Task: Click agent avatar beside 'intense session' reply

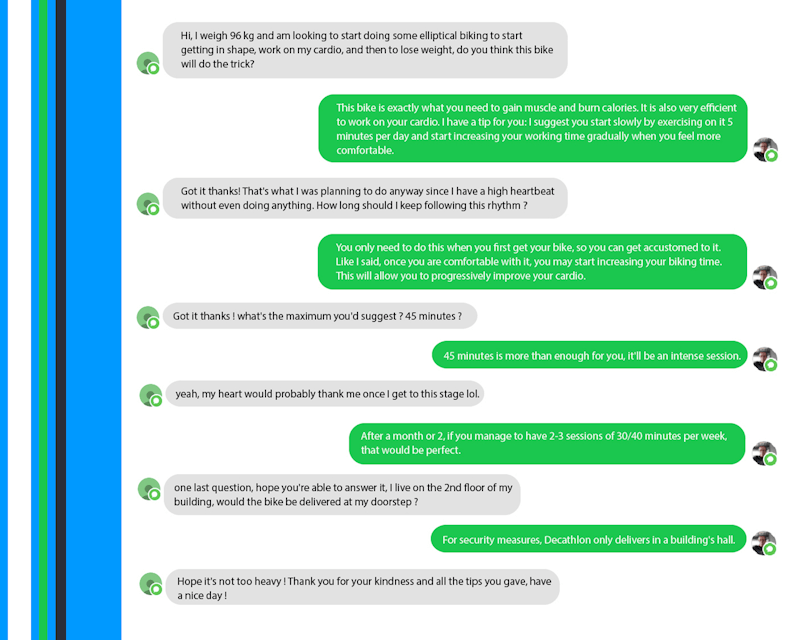Action: (765, 359)
